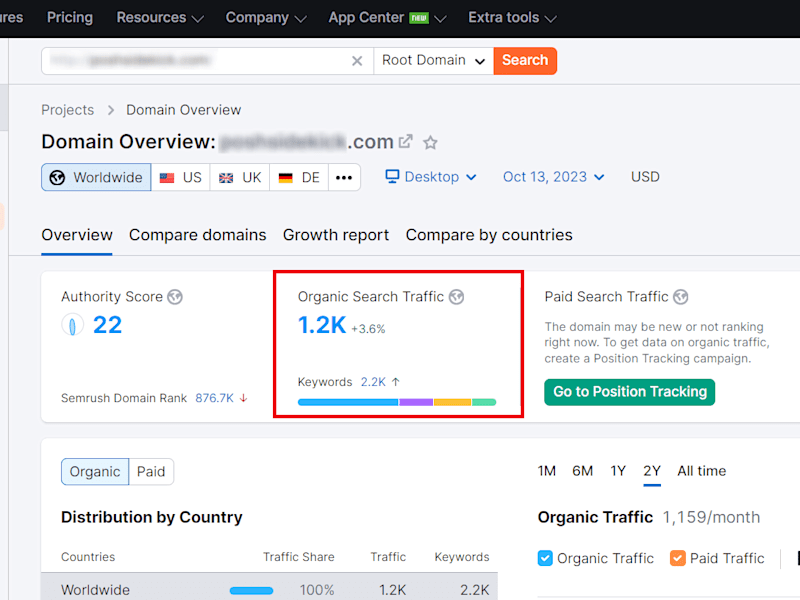
Task: Click the Traffic Share column header
Action: point(298,557)
